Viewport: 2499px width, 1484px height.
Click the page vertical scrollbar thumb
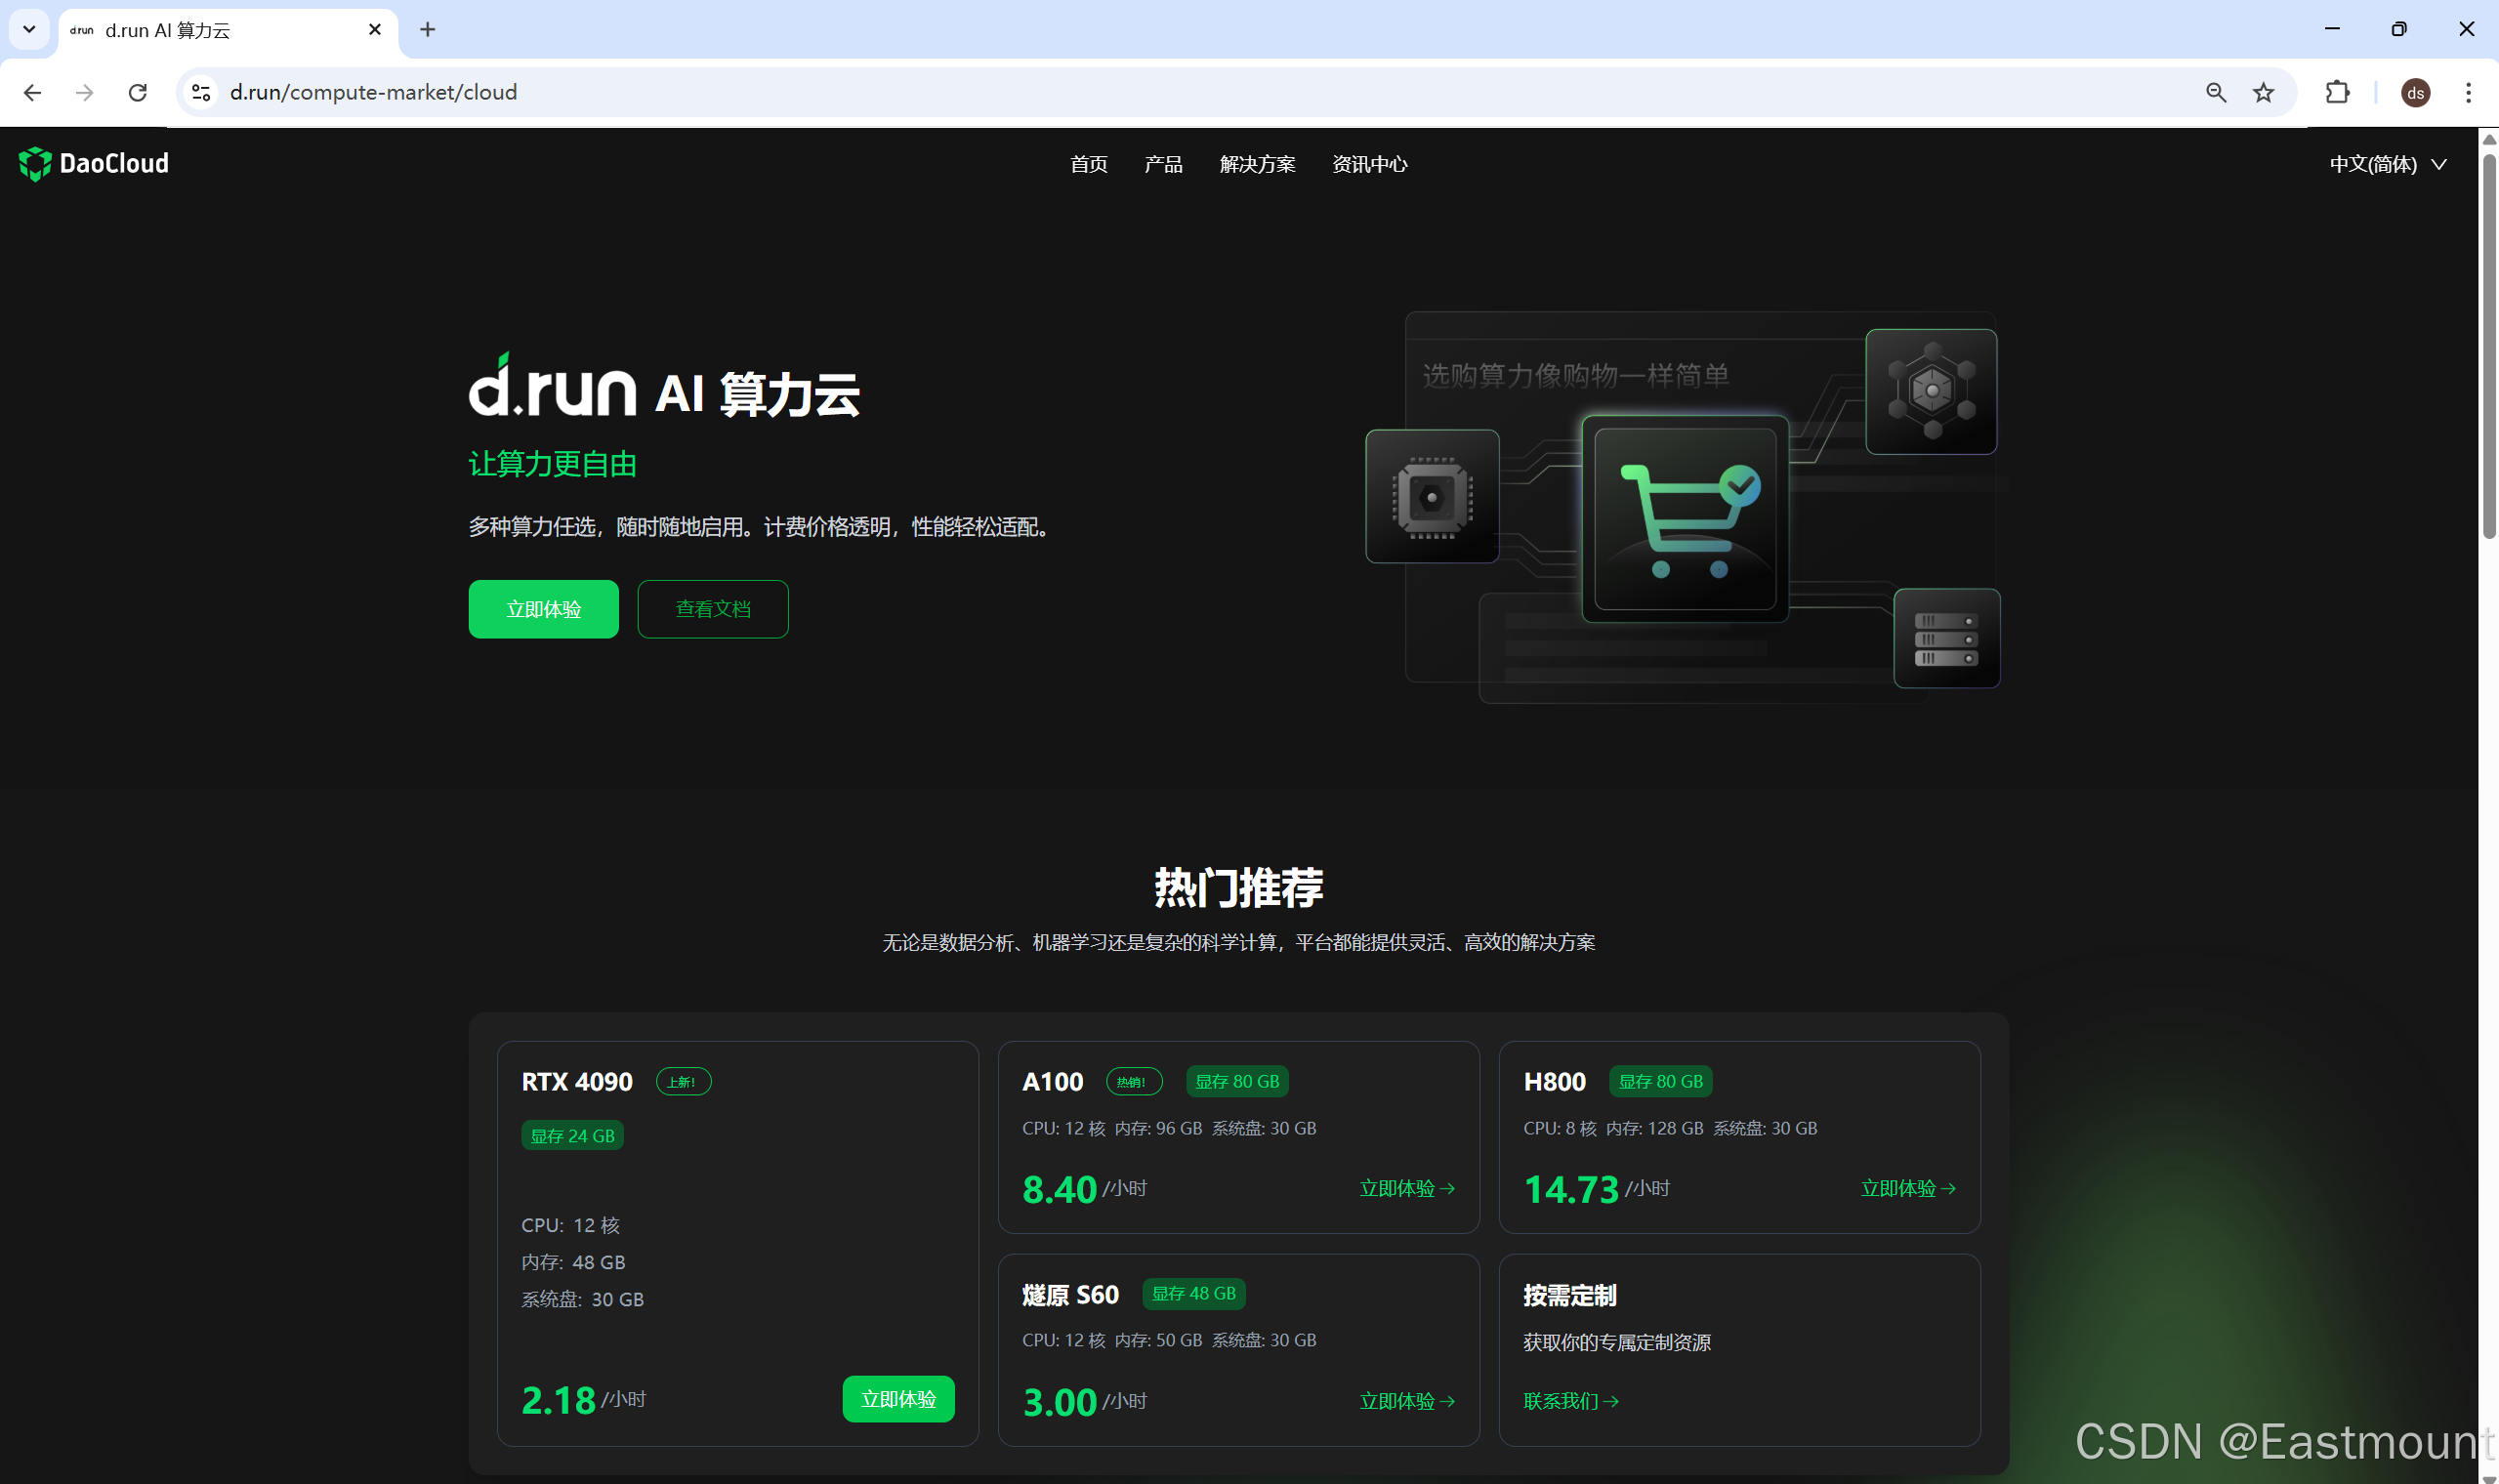2489,345
